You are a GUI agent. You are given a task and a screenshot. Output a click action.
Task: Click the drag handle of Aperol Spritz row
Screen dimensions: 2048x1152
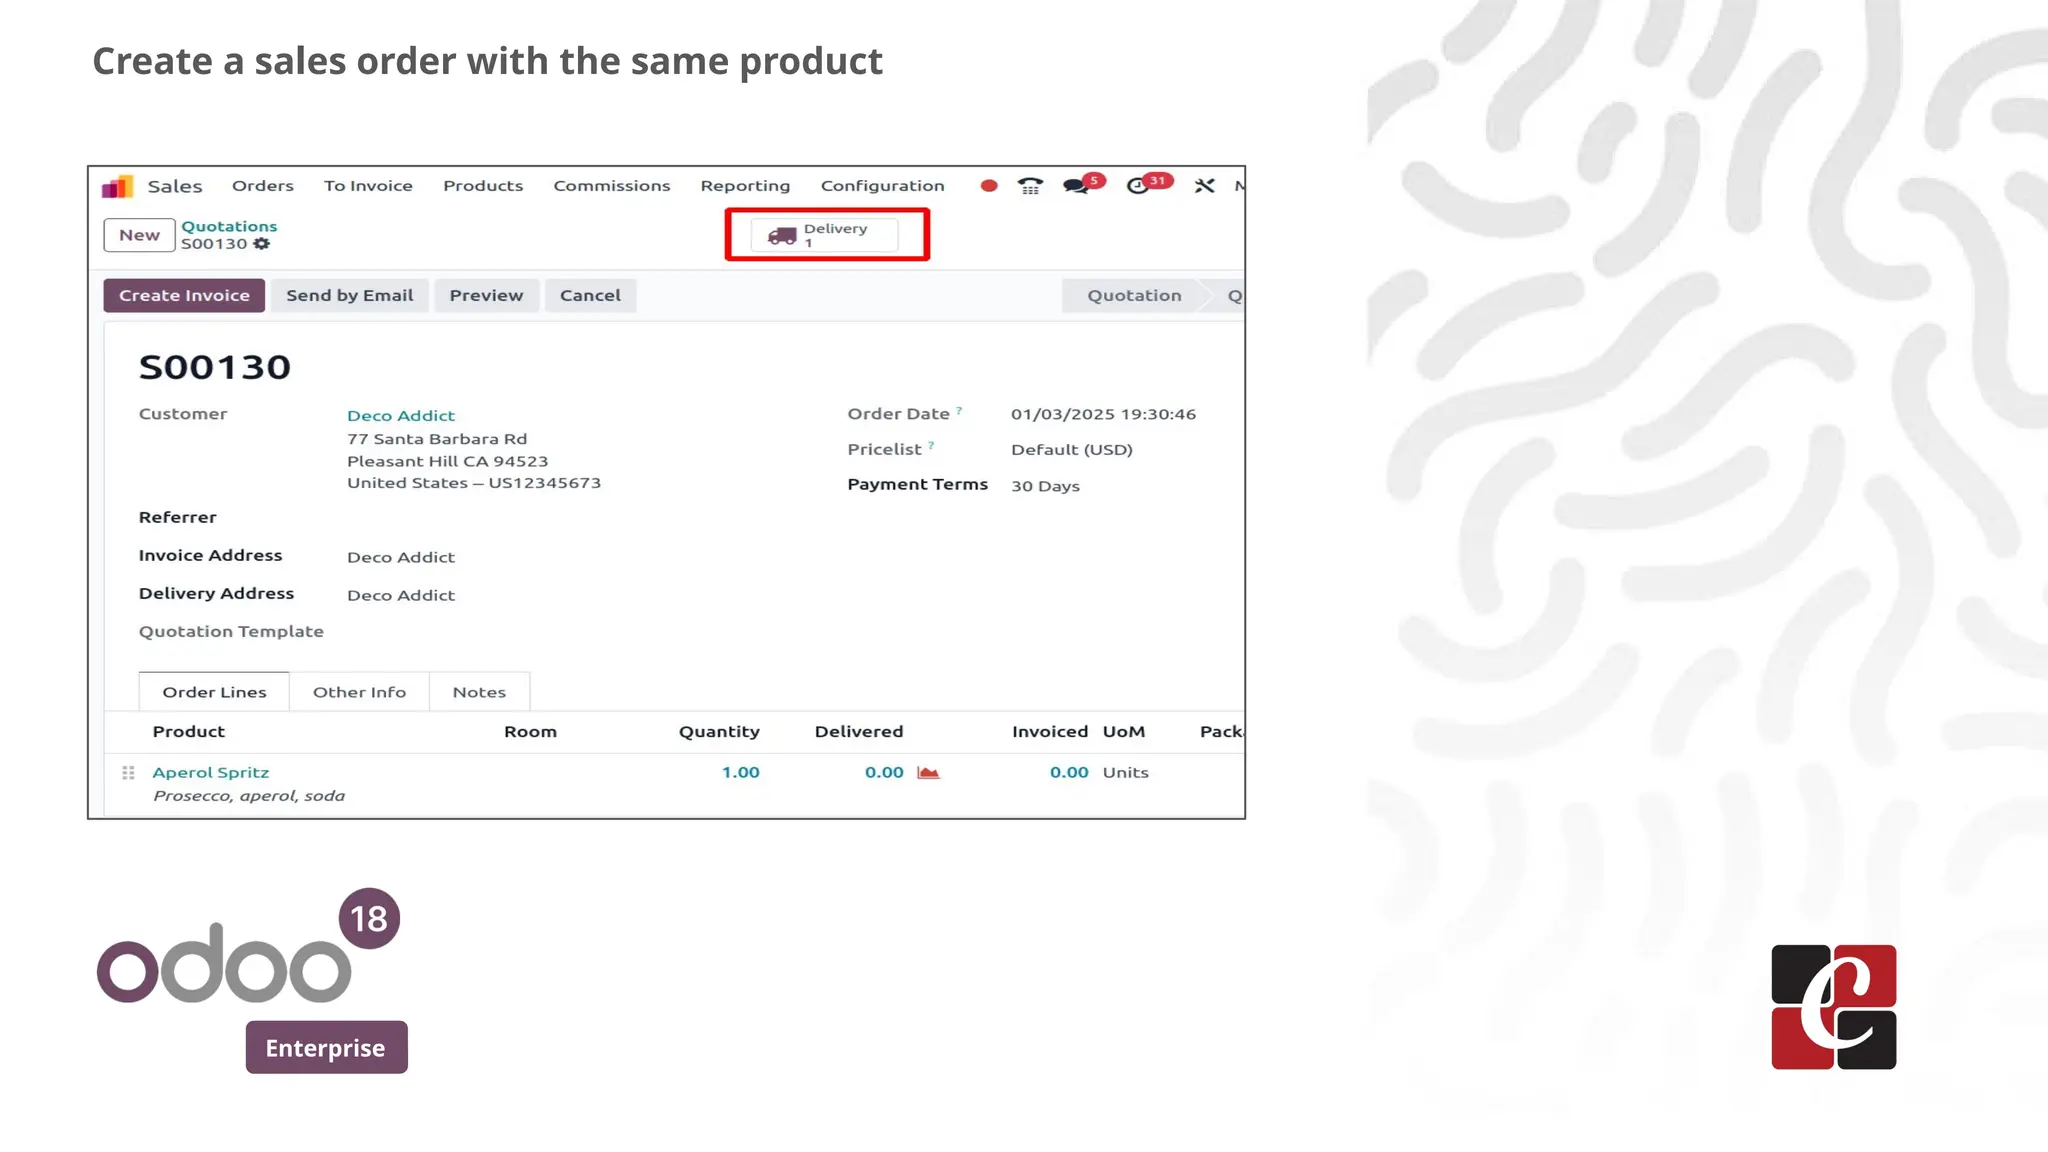(128, 773)
